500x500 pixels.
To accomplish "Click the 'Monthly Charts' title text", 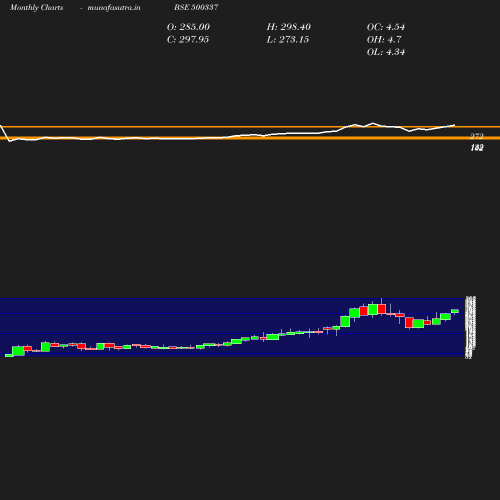I will [x=37, y=7].
